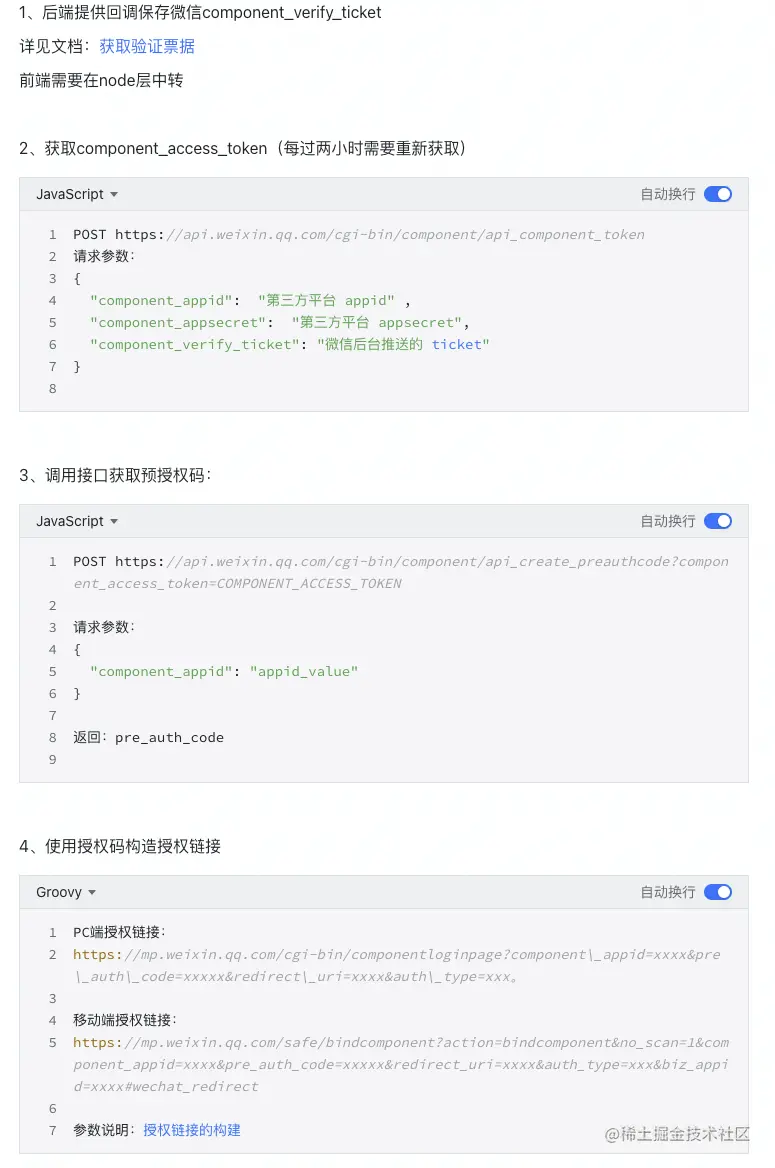Toggle 自动换行 in the pre-auth code block
The width and height of the screenshot is (775, 1168).
[x=718, y=521]
